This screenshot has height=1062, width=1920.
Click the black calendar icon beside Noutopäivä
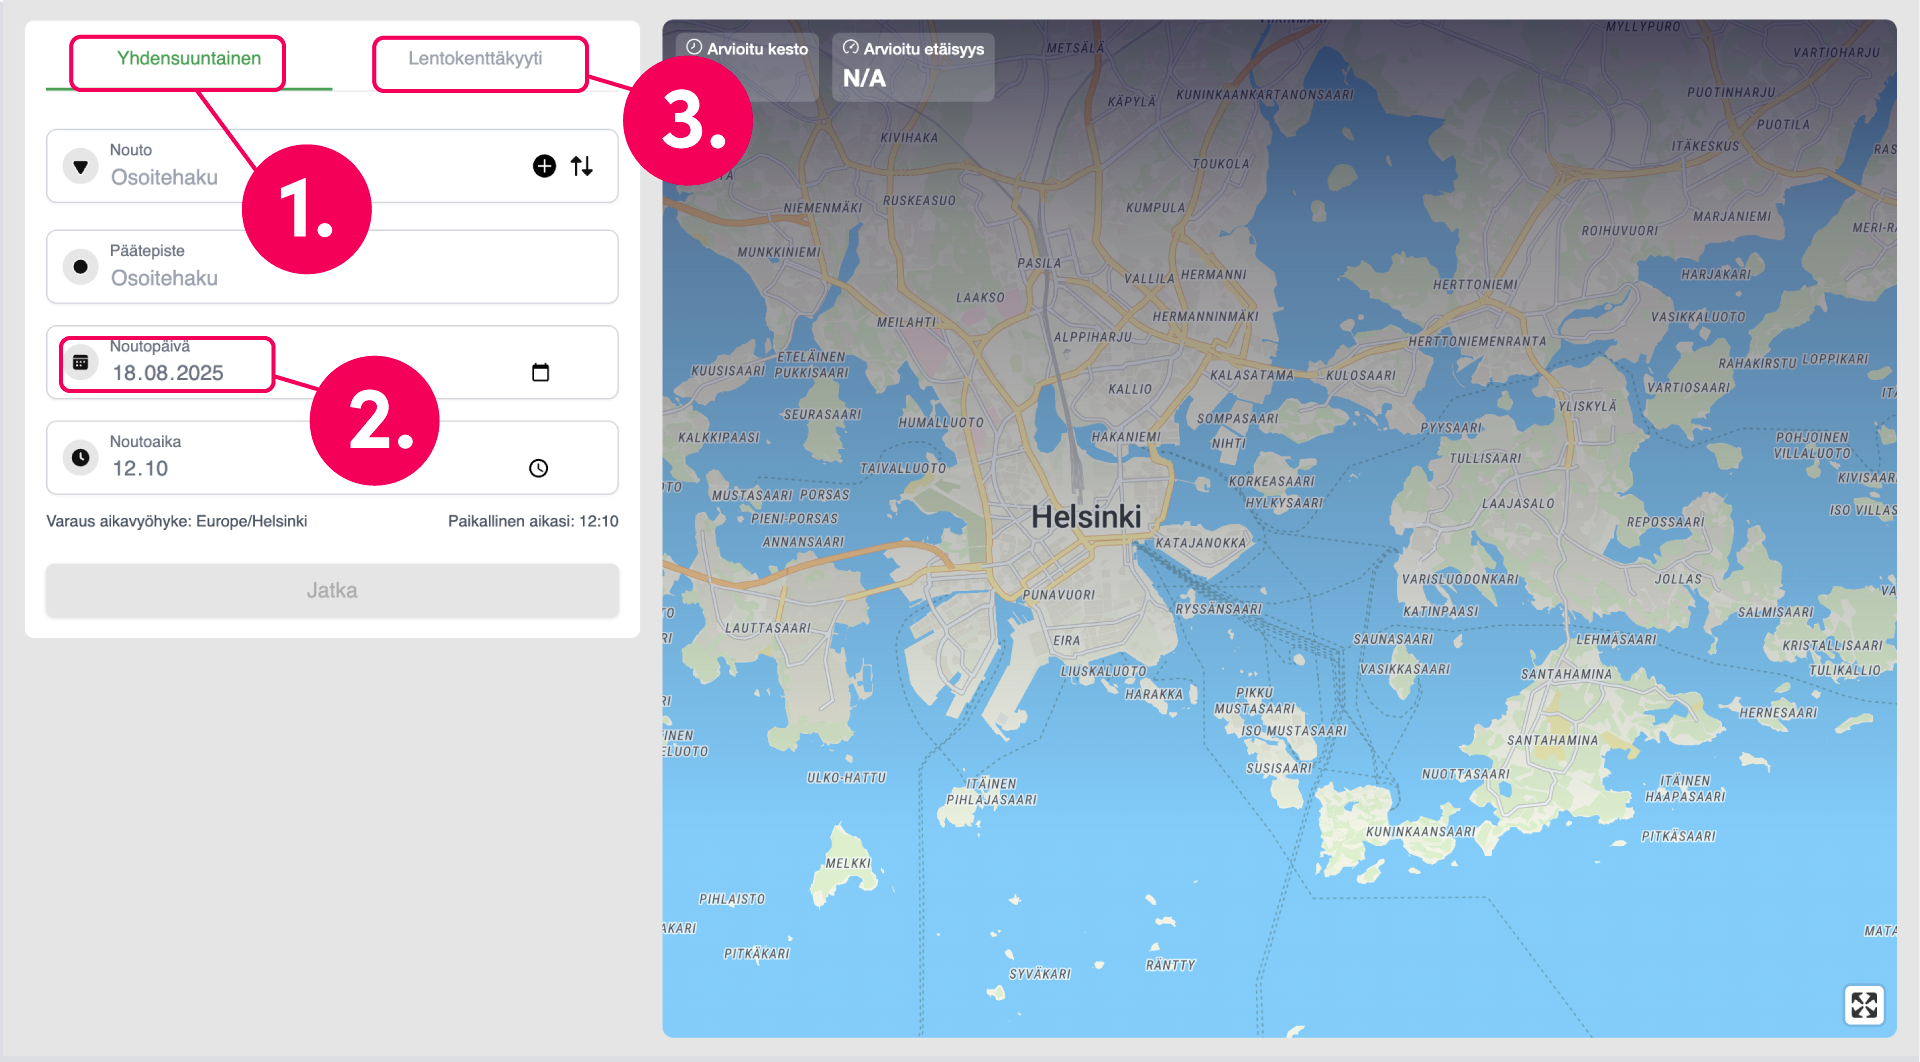point(80,363)
